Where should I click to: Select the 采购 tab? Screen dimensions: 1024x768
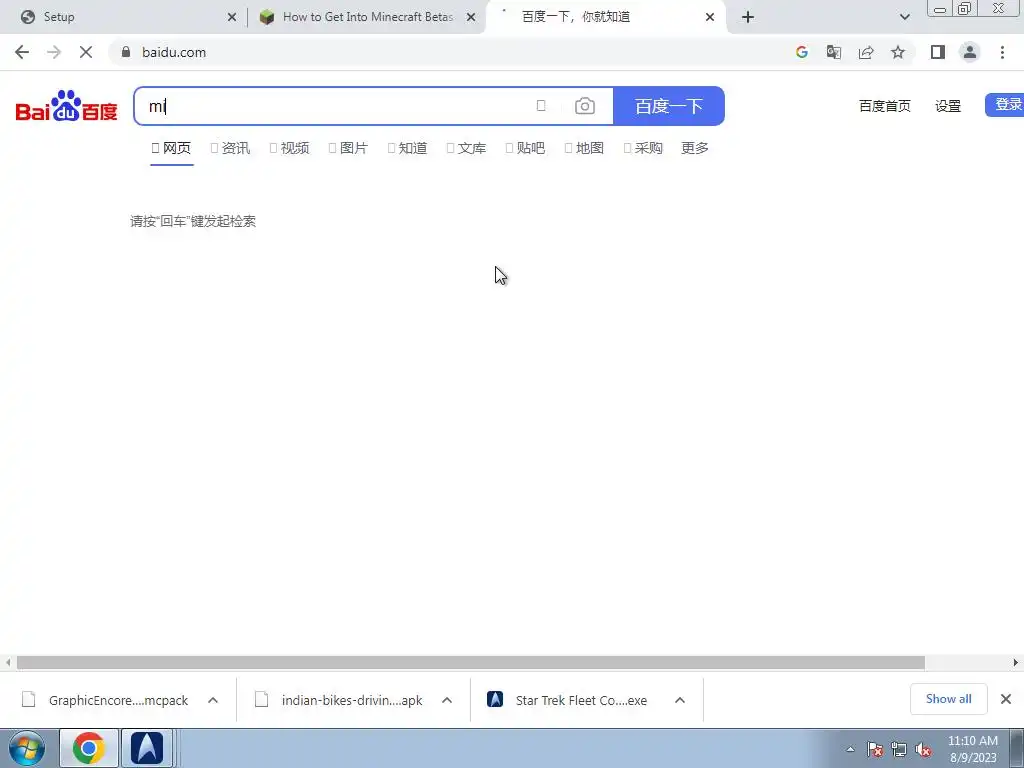[643, 148]
